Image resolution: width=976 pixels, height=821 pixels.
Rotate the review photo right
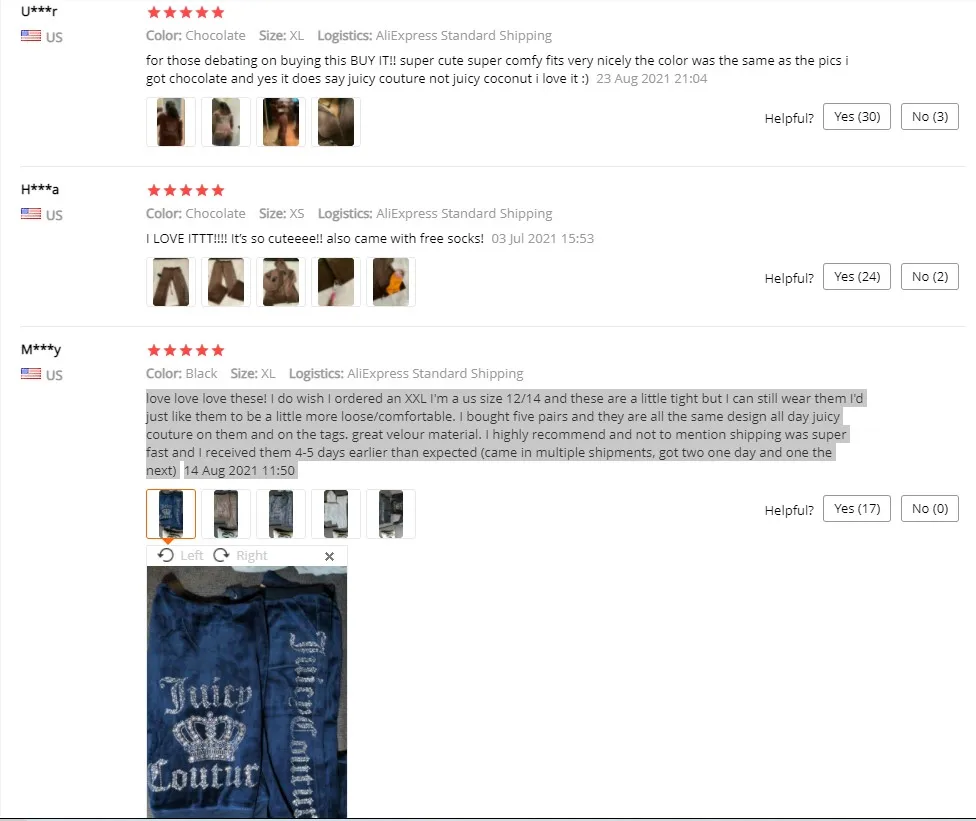[x=240, y=555]
